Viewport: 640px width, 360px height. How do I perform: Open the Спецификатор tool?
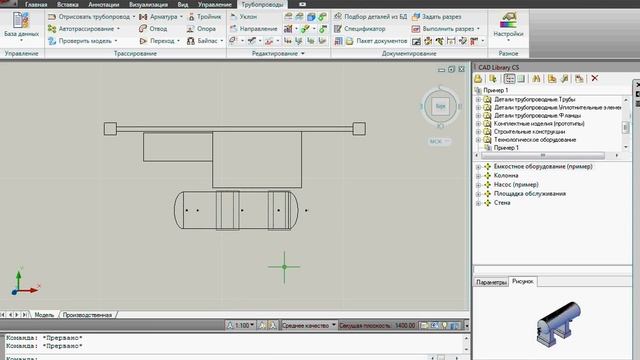(360, 29)
